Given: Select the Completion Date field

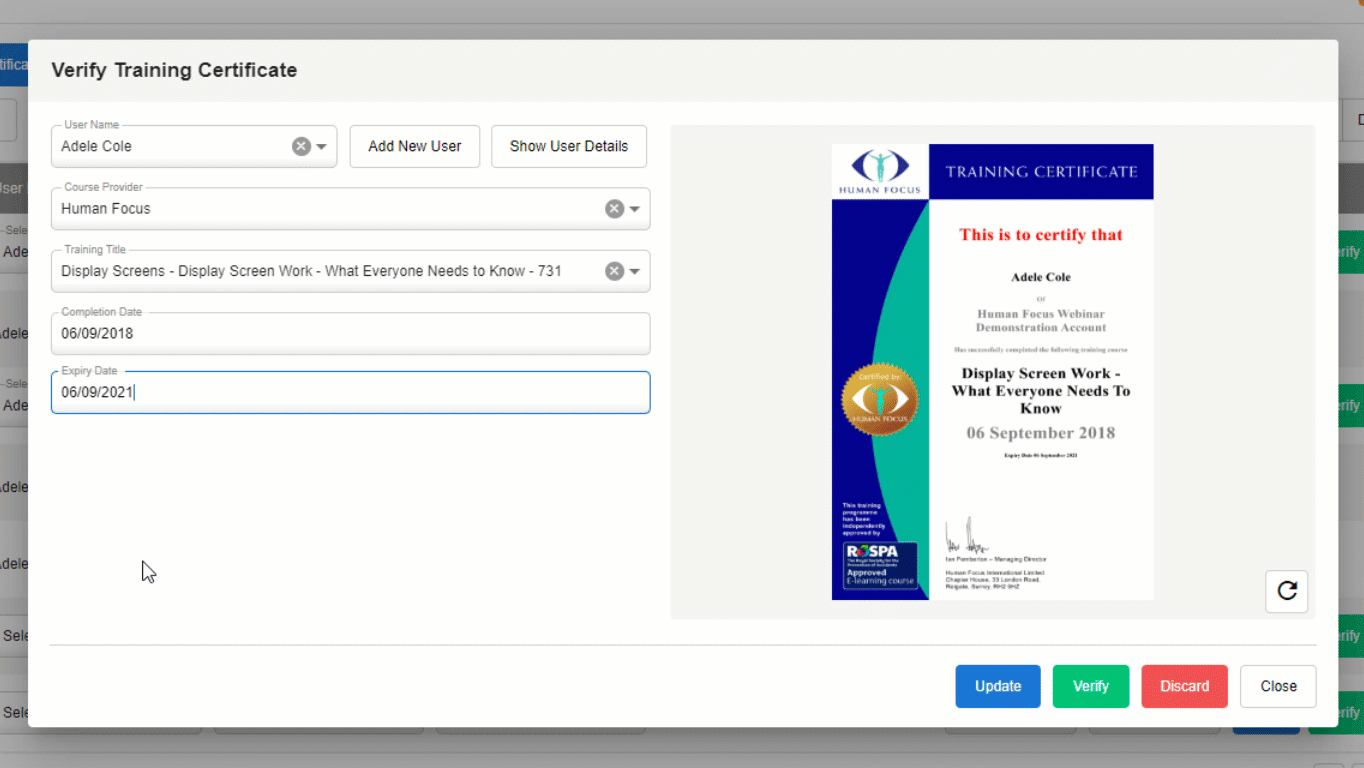Looking at the screenshot, I should tap(350, 333).
